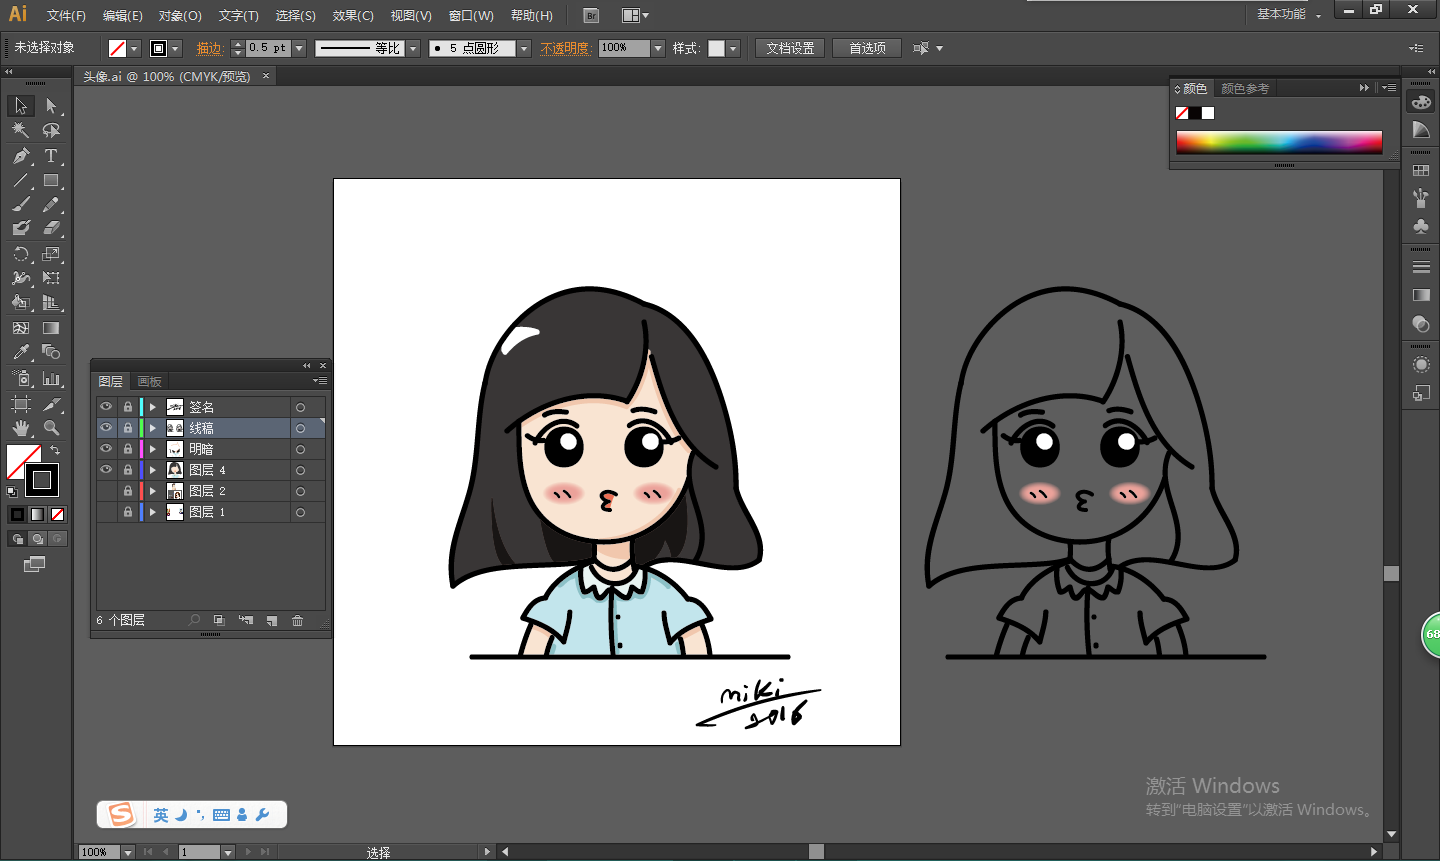
Task: Open the 对象(O) menu
Action: [x=180, y=16]
